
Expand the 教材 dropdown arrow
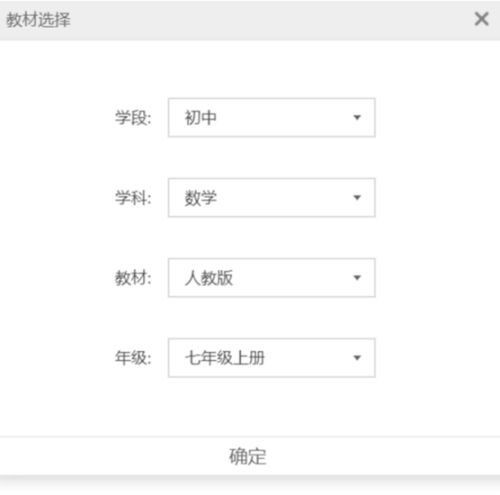(x=357, y=278)
